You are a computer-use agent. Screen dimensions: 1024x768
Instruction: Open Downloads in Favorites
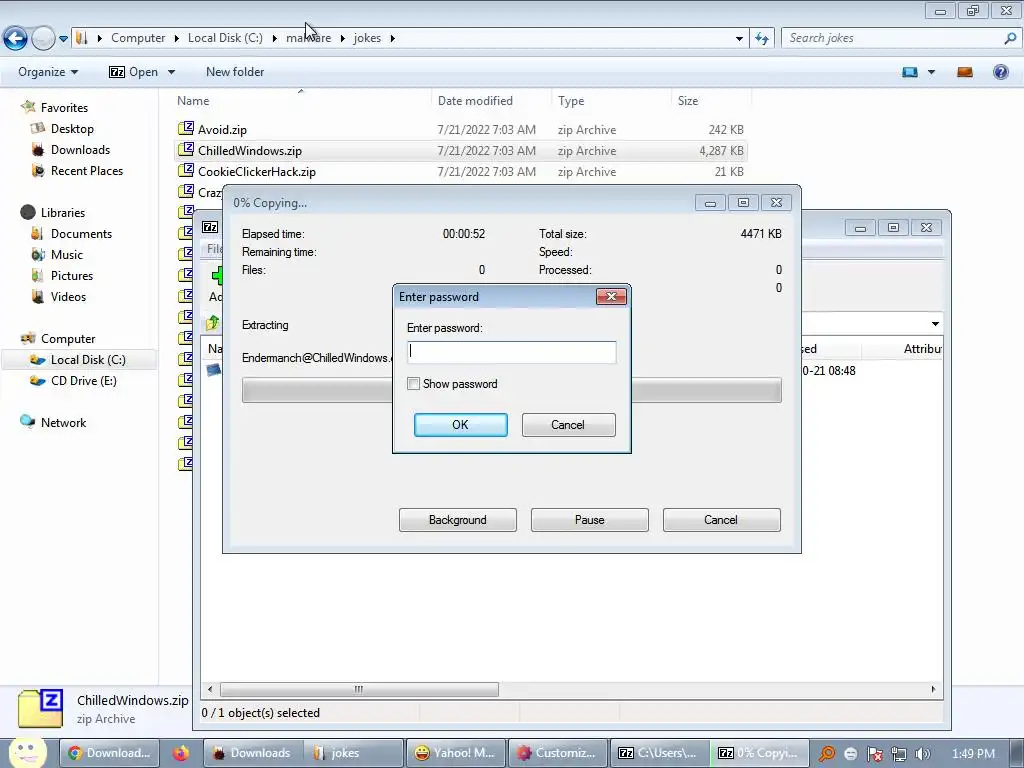80,150
